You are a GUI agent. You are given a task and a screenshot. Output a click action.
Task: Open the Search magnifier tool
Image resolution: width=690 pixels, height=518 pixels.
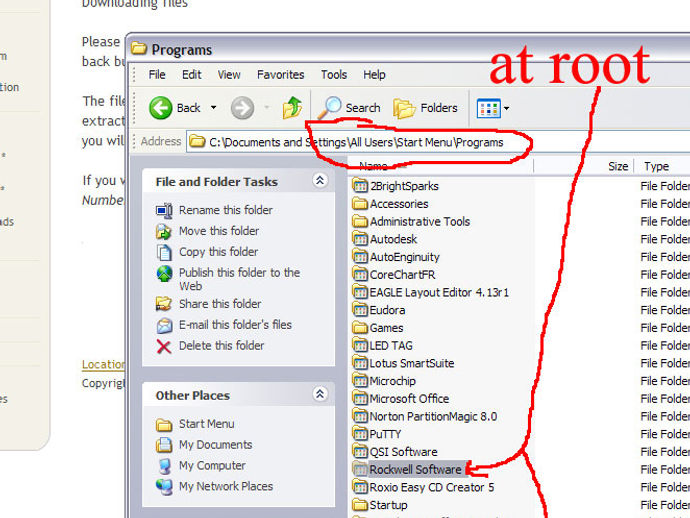click(x=349, y=108)
